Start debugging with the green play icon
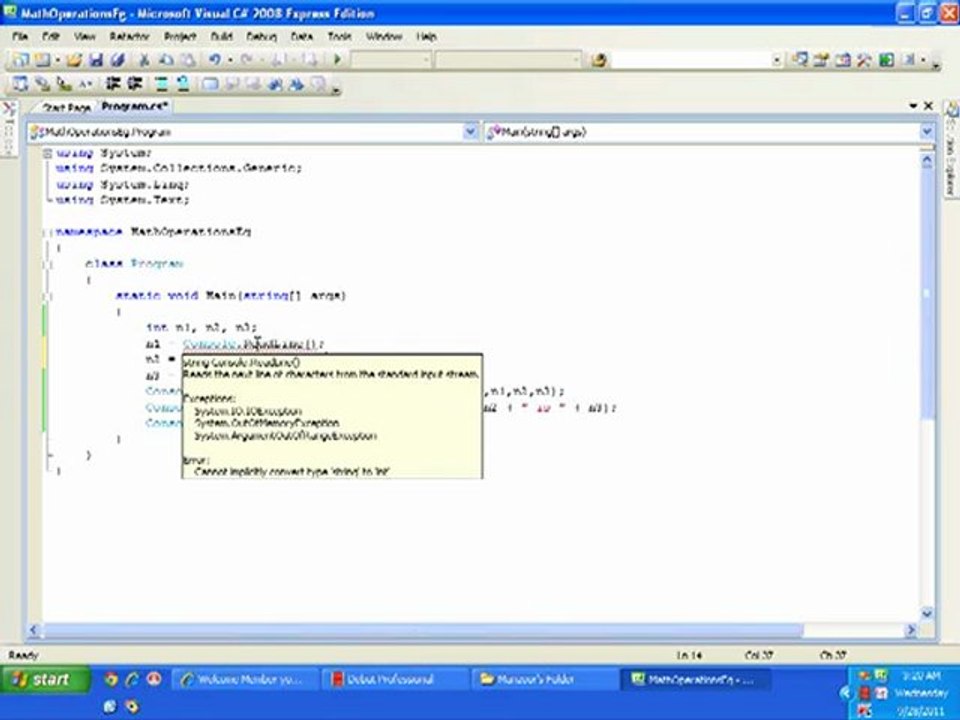This screenshot has height=720, width=960. pyautogui.click(x=337, y=59)
